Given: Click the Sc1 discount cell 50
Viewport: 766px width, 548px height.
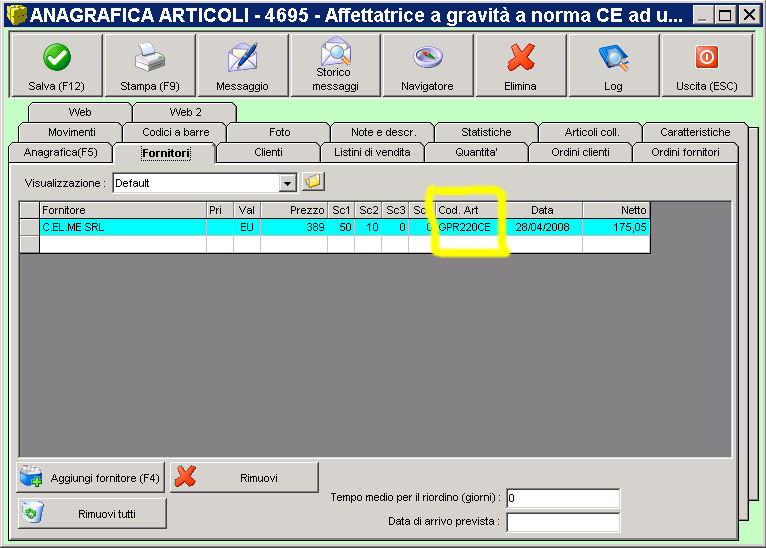Looking at the screenshot, I should 341,227.
